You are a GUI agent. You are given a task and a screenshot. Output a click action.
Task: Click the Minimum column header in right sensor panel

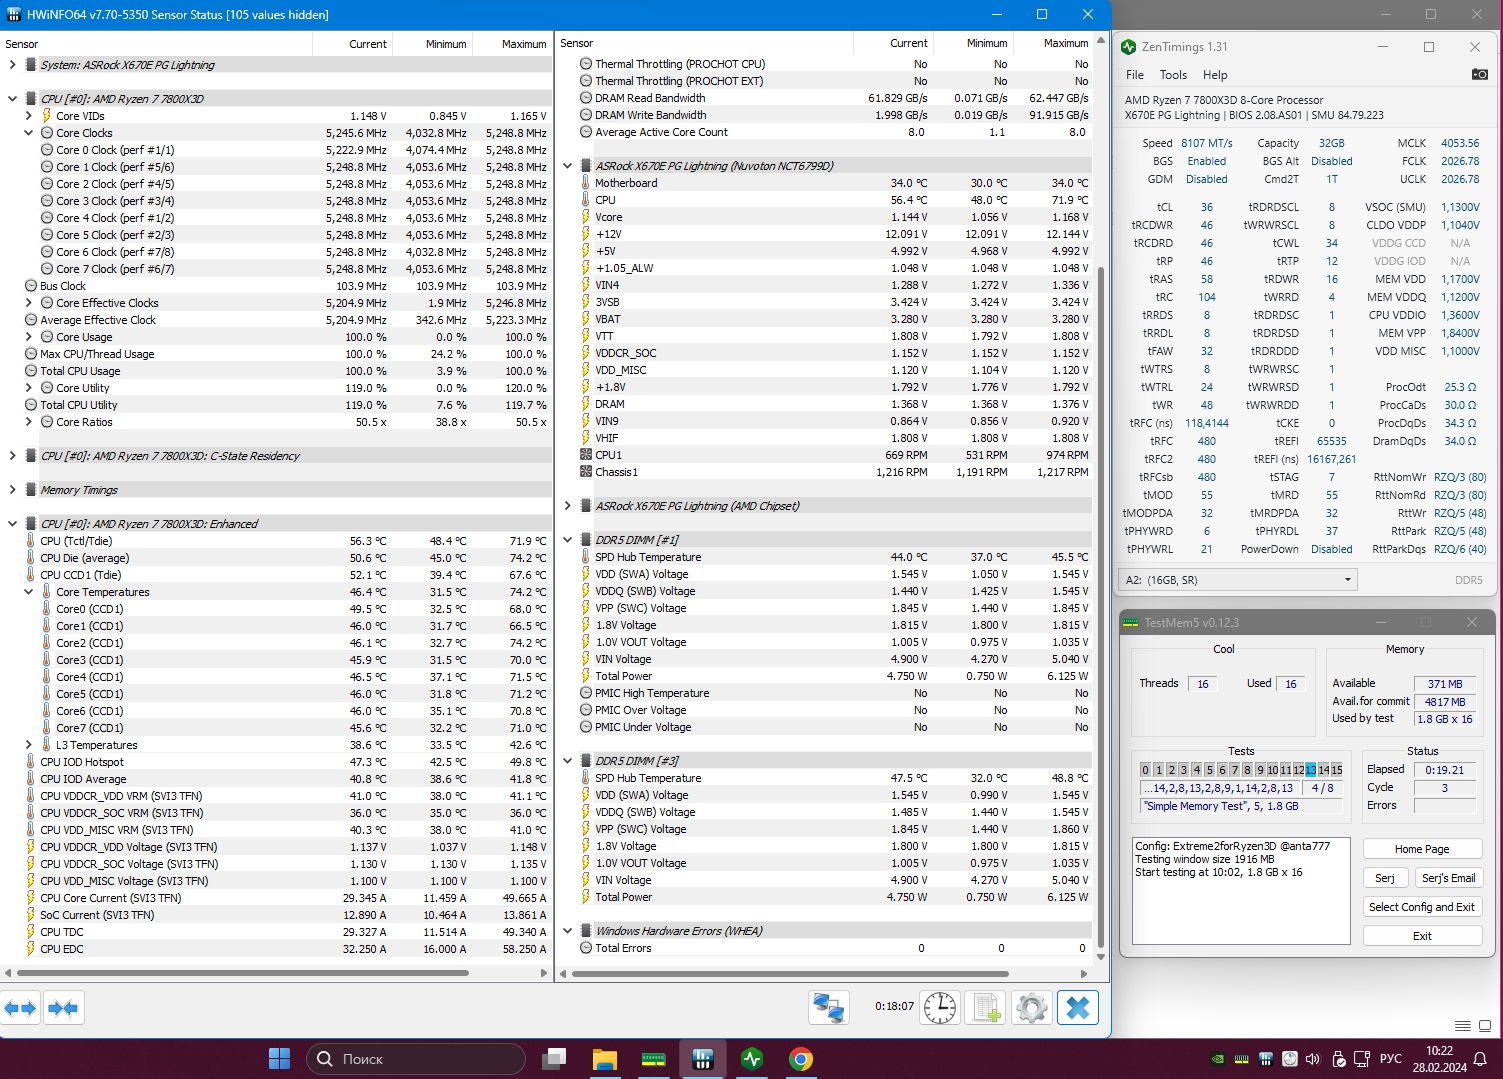tap(973, 43)
